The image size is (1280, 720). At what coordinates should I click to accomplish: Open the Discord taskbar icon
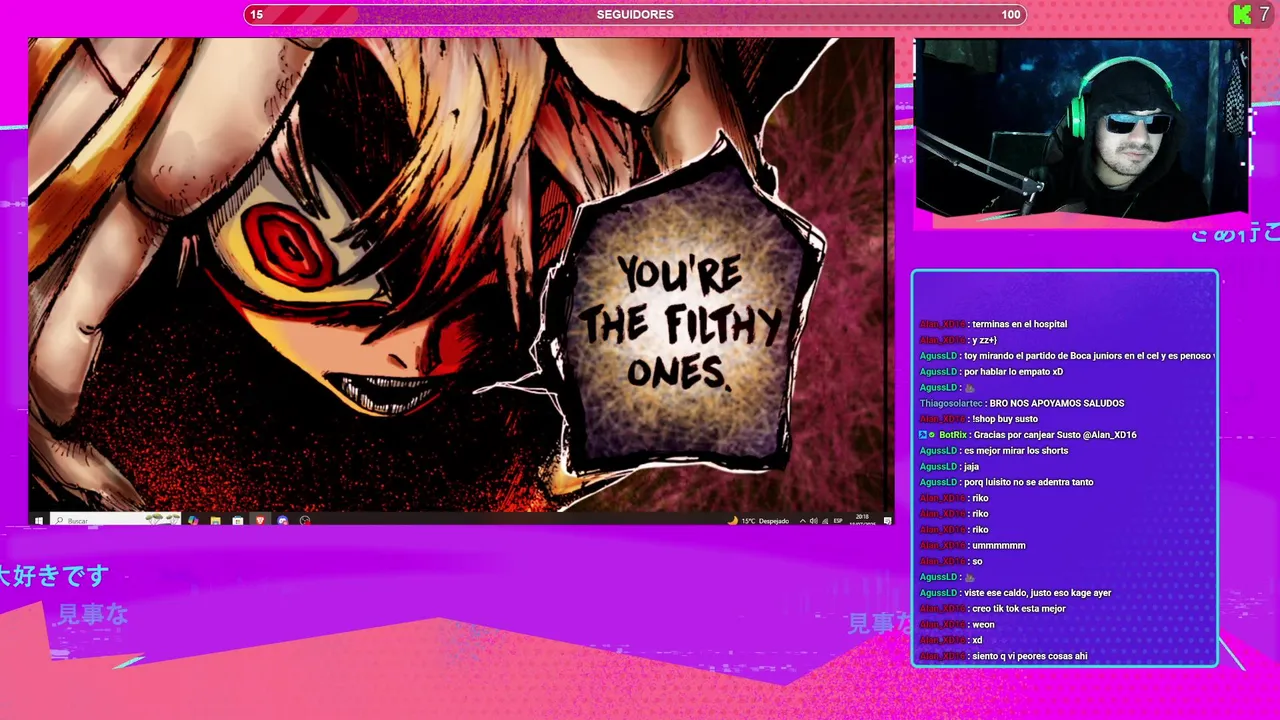(x=282, y=520)
